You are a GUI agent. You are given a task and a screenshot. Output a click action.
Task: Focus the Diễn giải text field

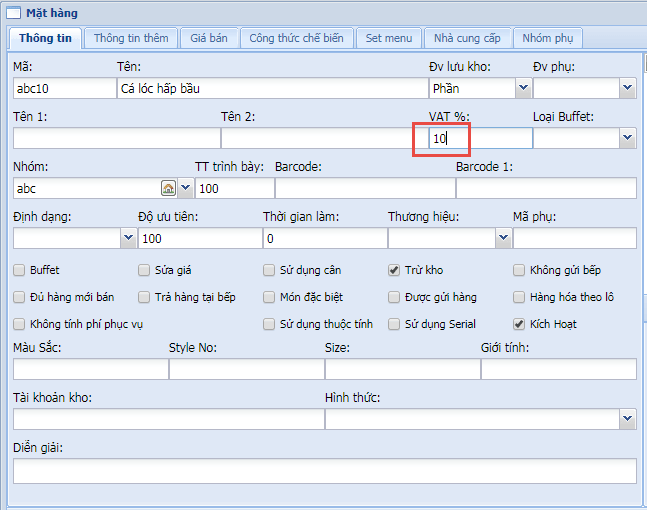coord(325,471)
